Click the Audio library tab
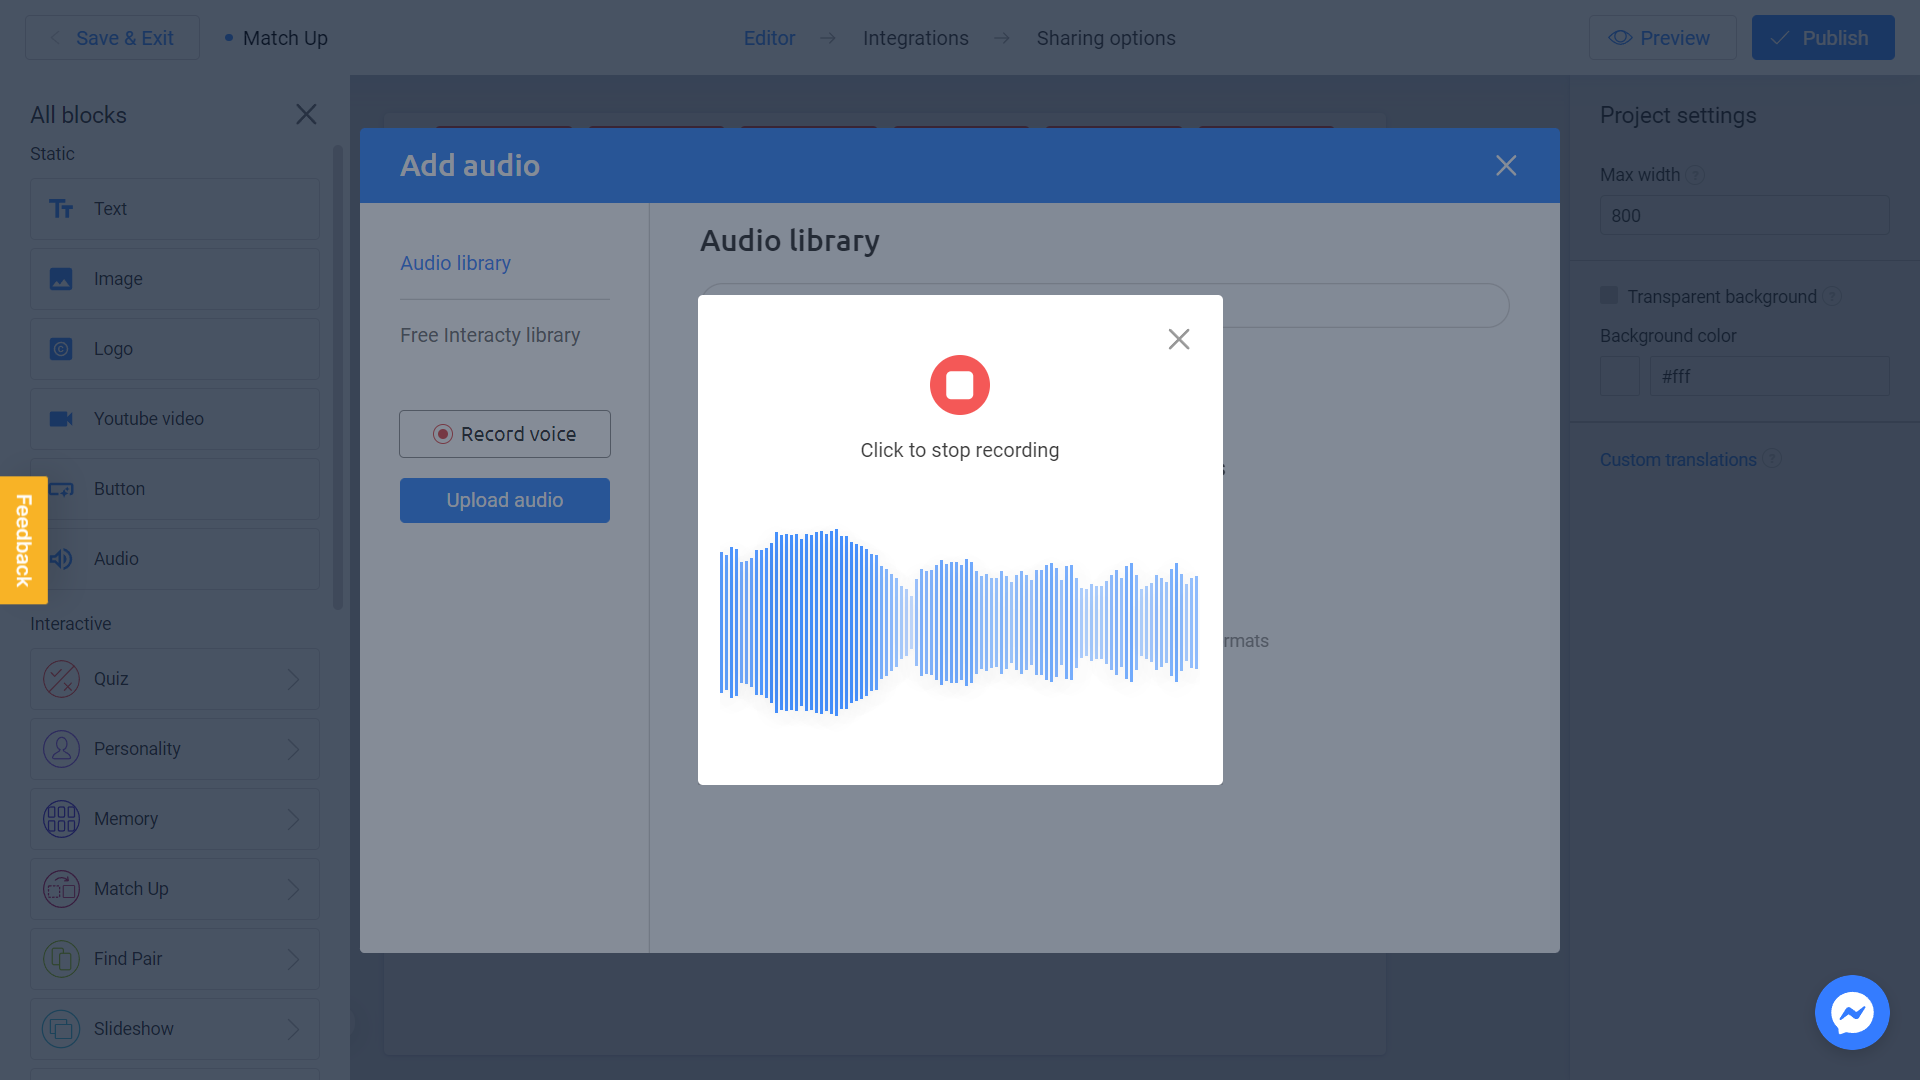This screenshot has height=1080, width=1920. click(x=455, y=262)
